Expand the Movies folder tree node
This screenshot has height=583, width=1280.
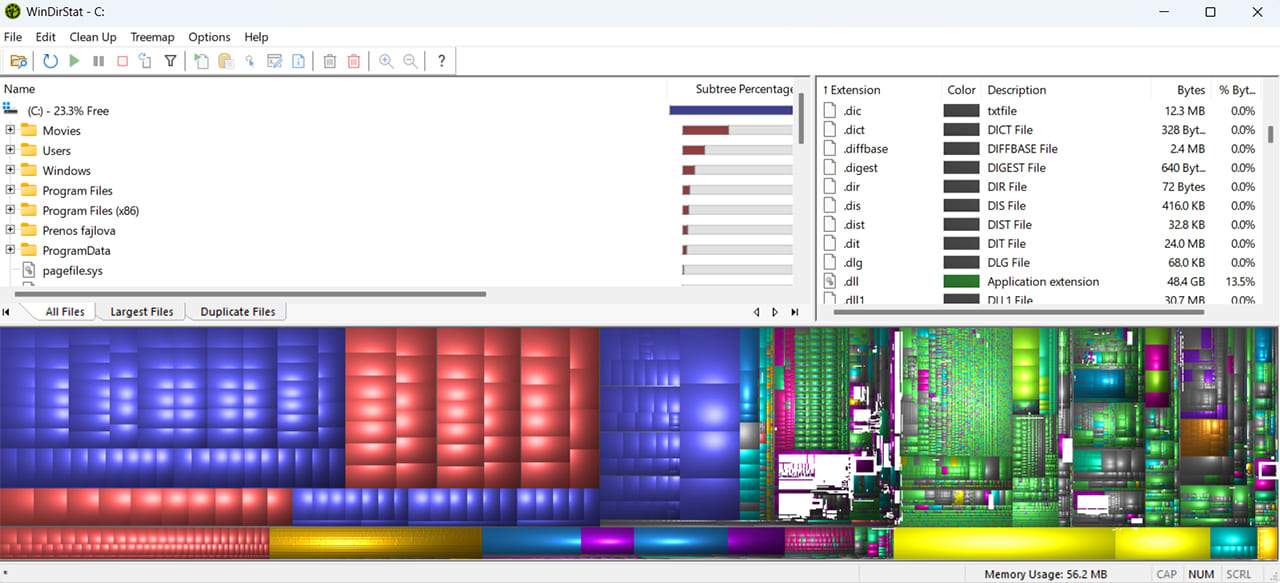(10, 130)
